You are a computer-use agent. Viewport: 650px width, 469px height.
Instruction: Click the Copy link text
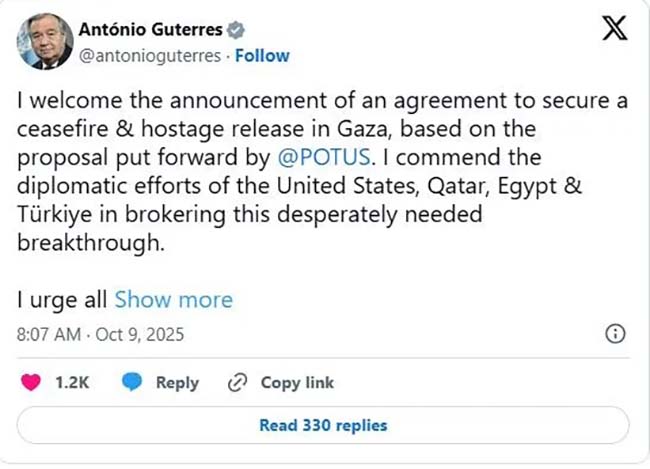point(297,383)
